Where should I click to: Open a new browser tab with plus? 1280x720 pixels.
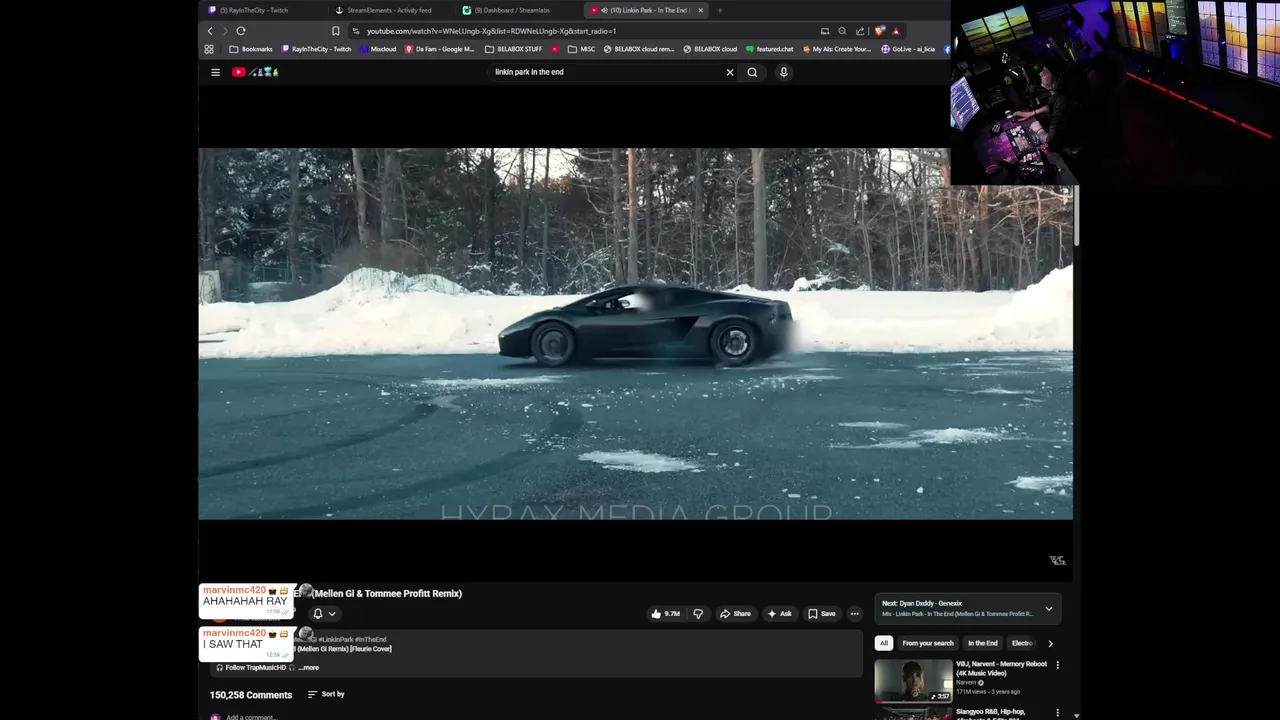[720, 10]
